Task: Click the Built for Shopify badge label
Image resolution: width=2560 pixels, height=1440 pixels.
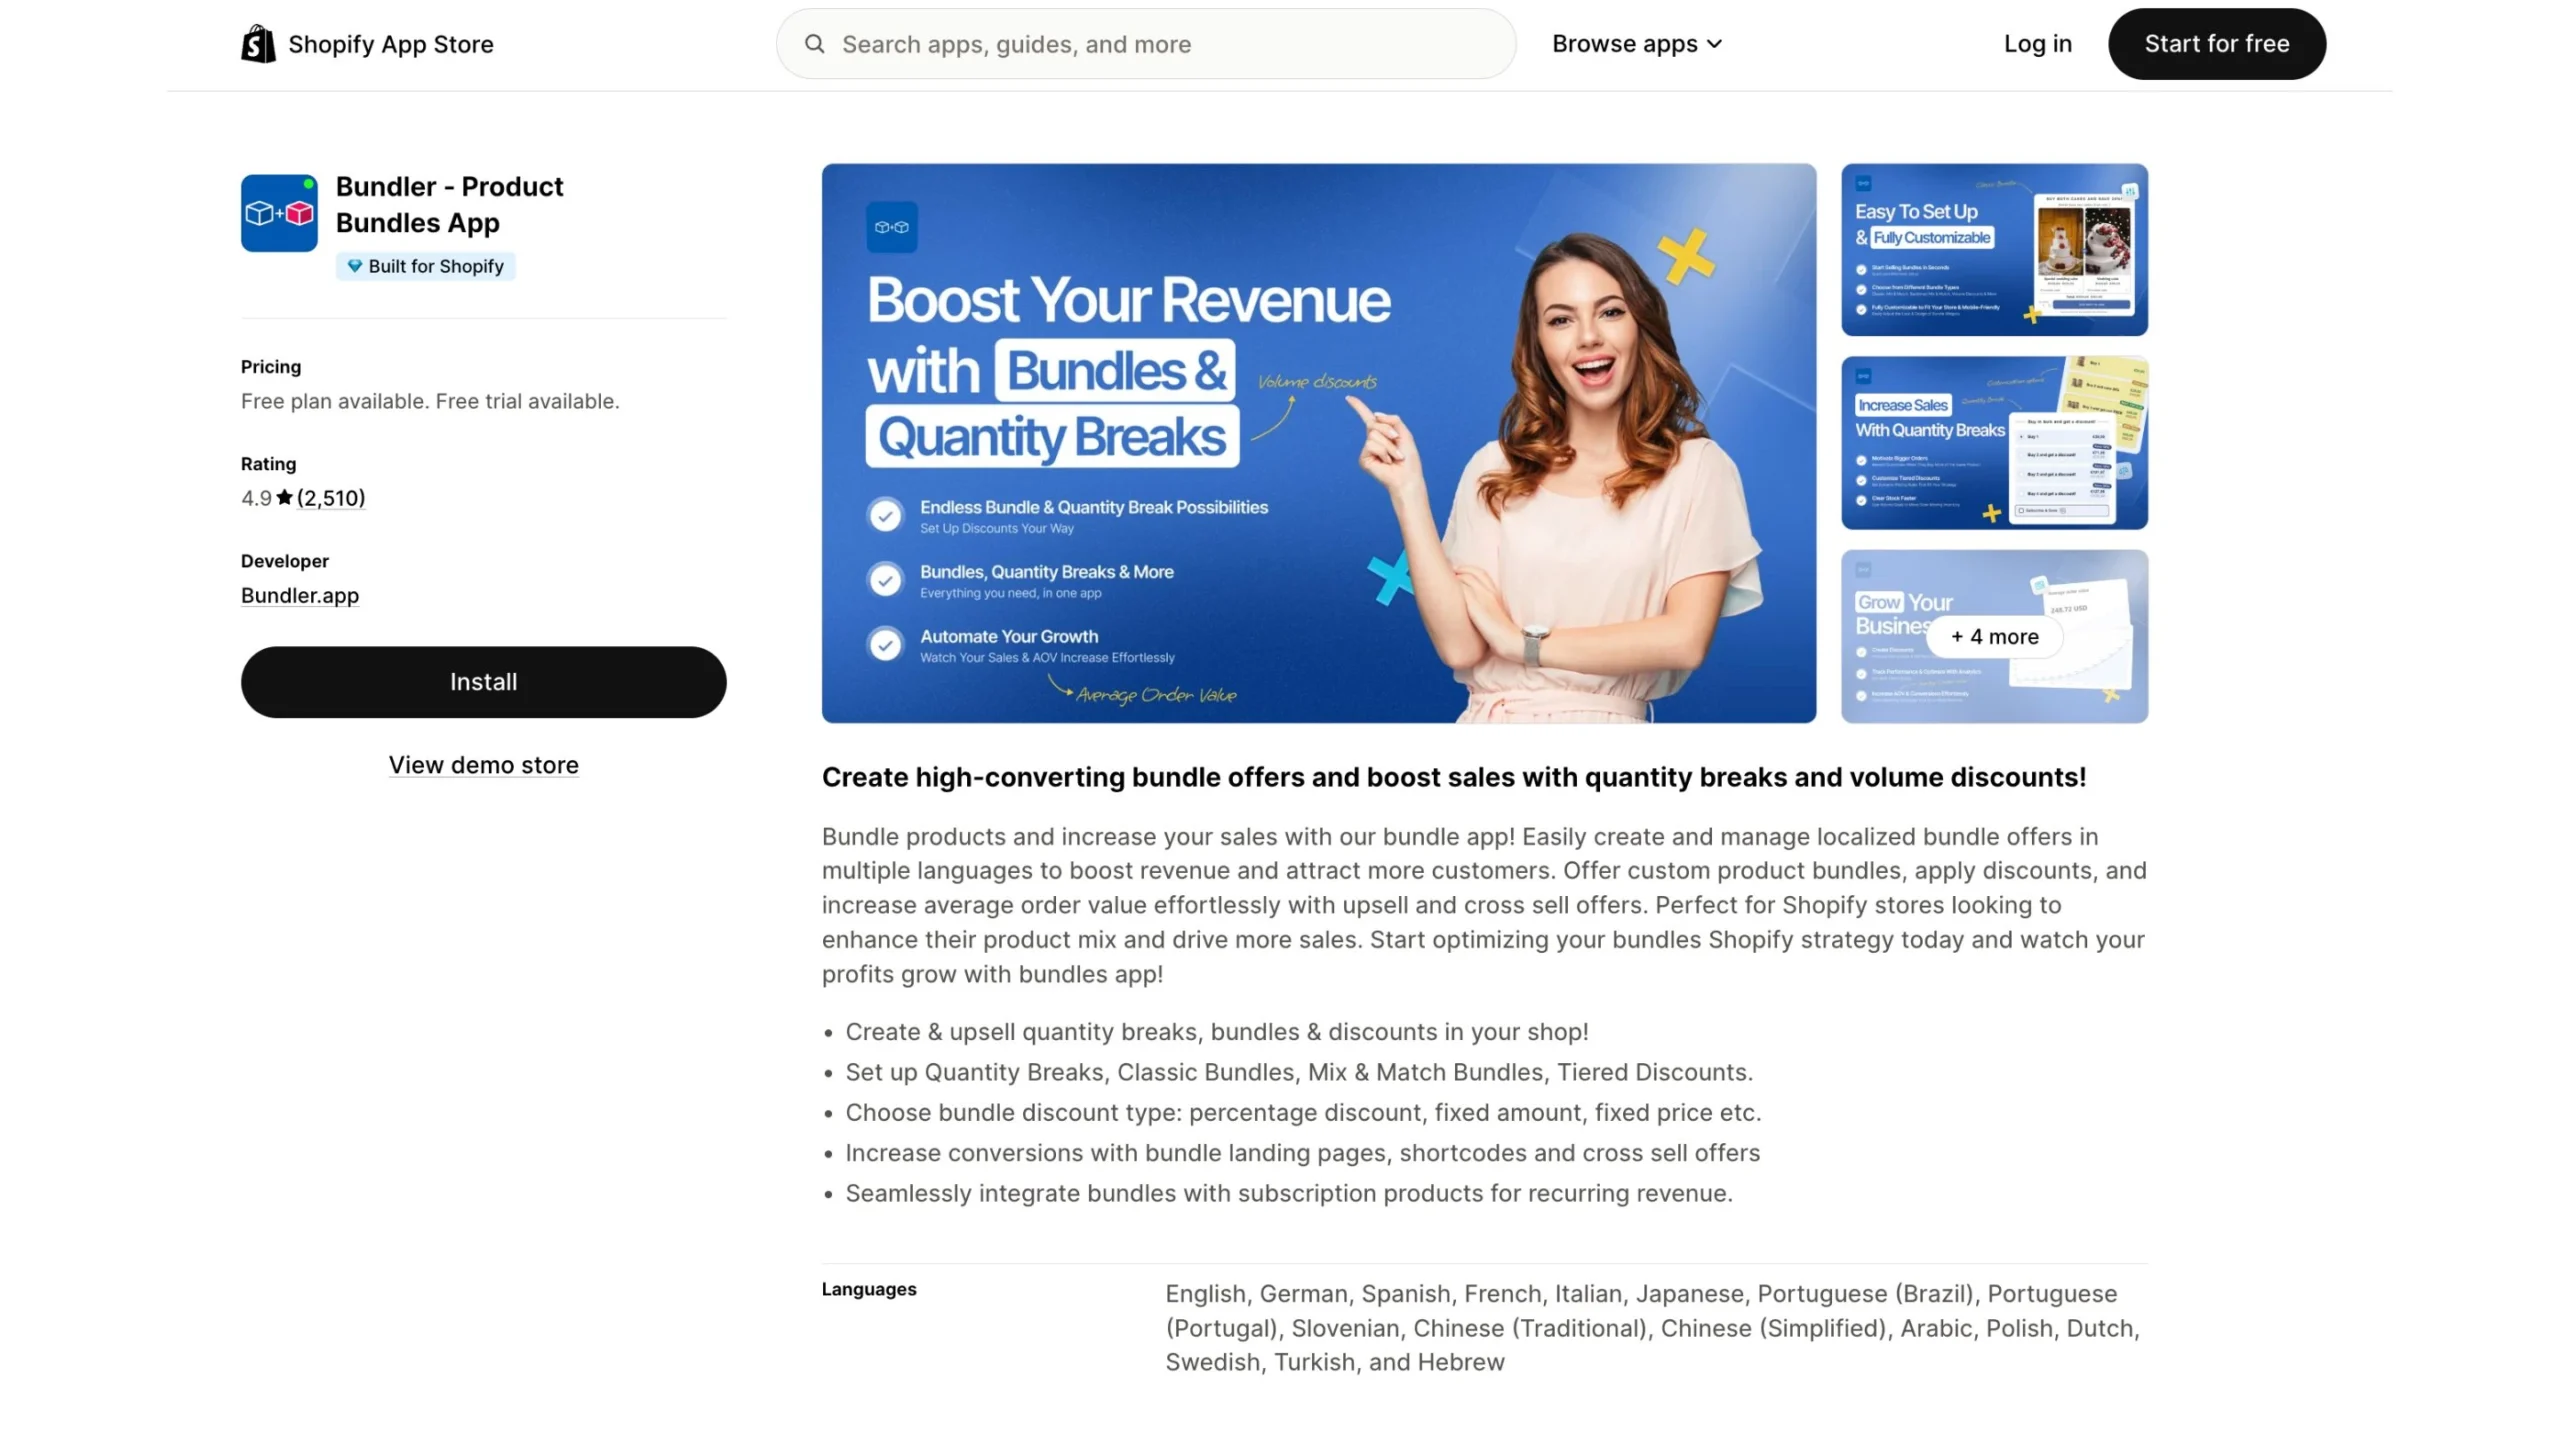Action: [x=425, y=266]
